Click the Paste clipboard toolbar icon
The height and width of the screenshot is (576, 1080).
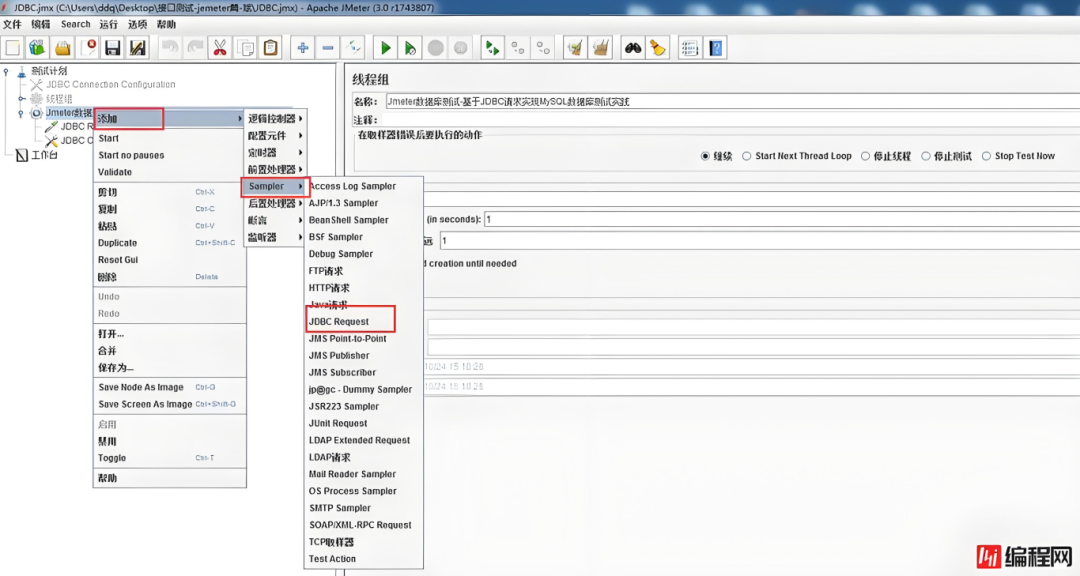click(x=271, y=48)
